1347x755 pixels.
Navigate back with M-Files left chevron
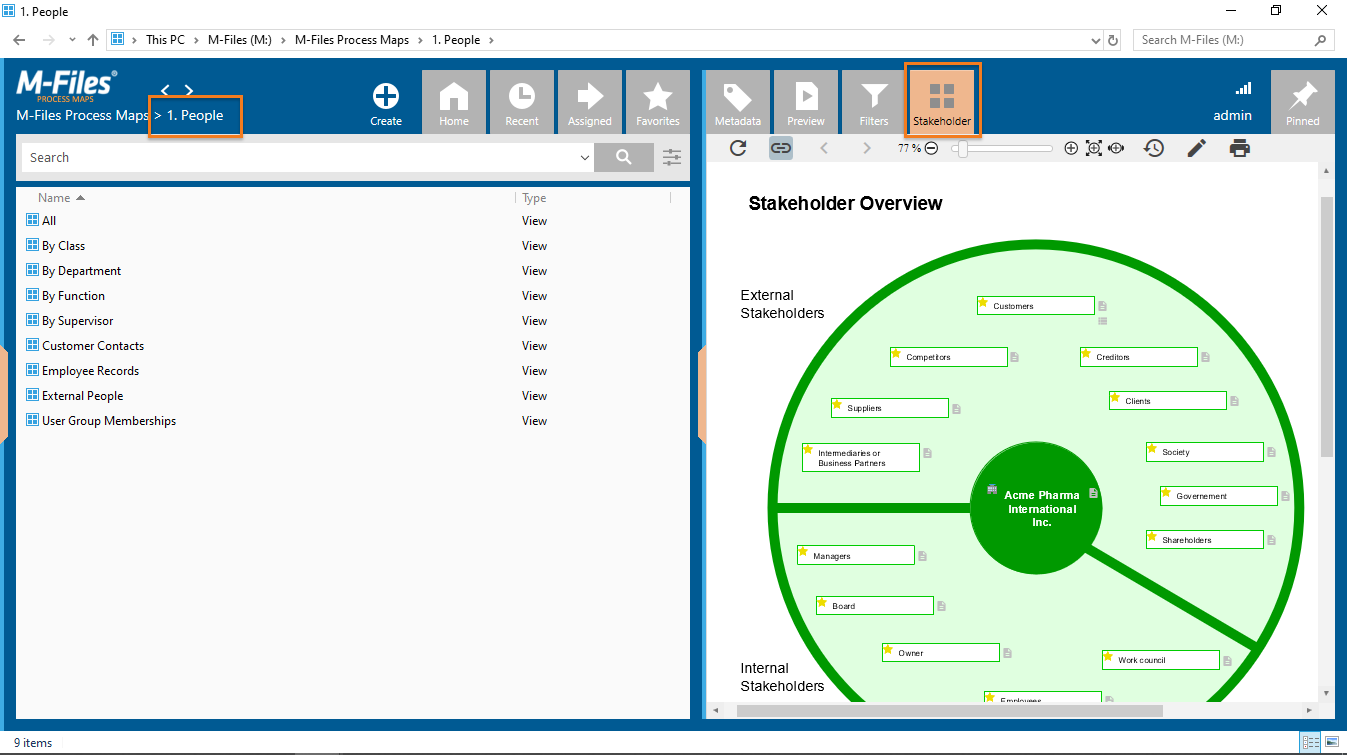pos(165,90)
